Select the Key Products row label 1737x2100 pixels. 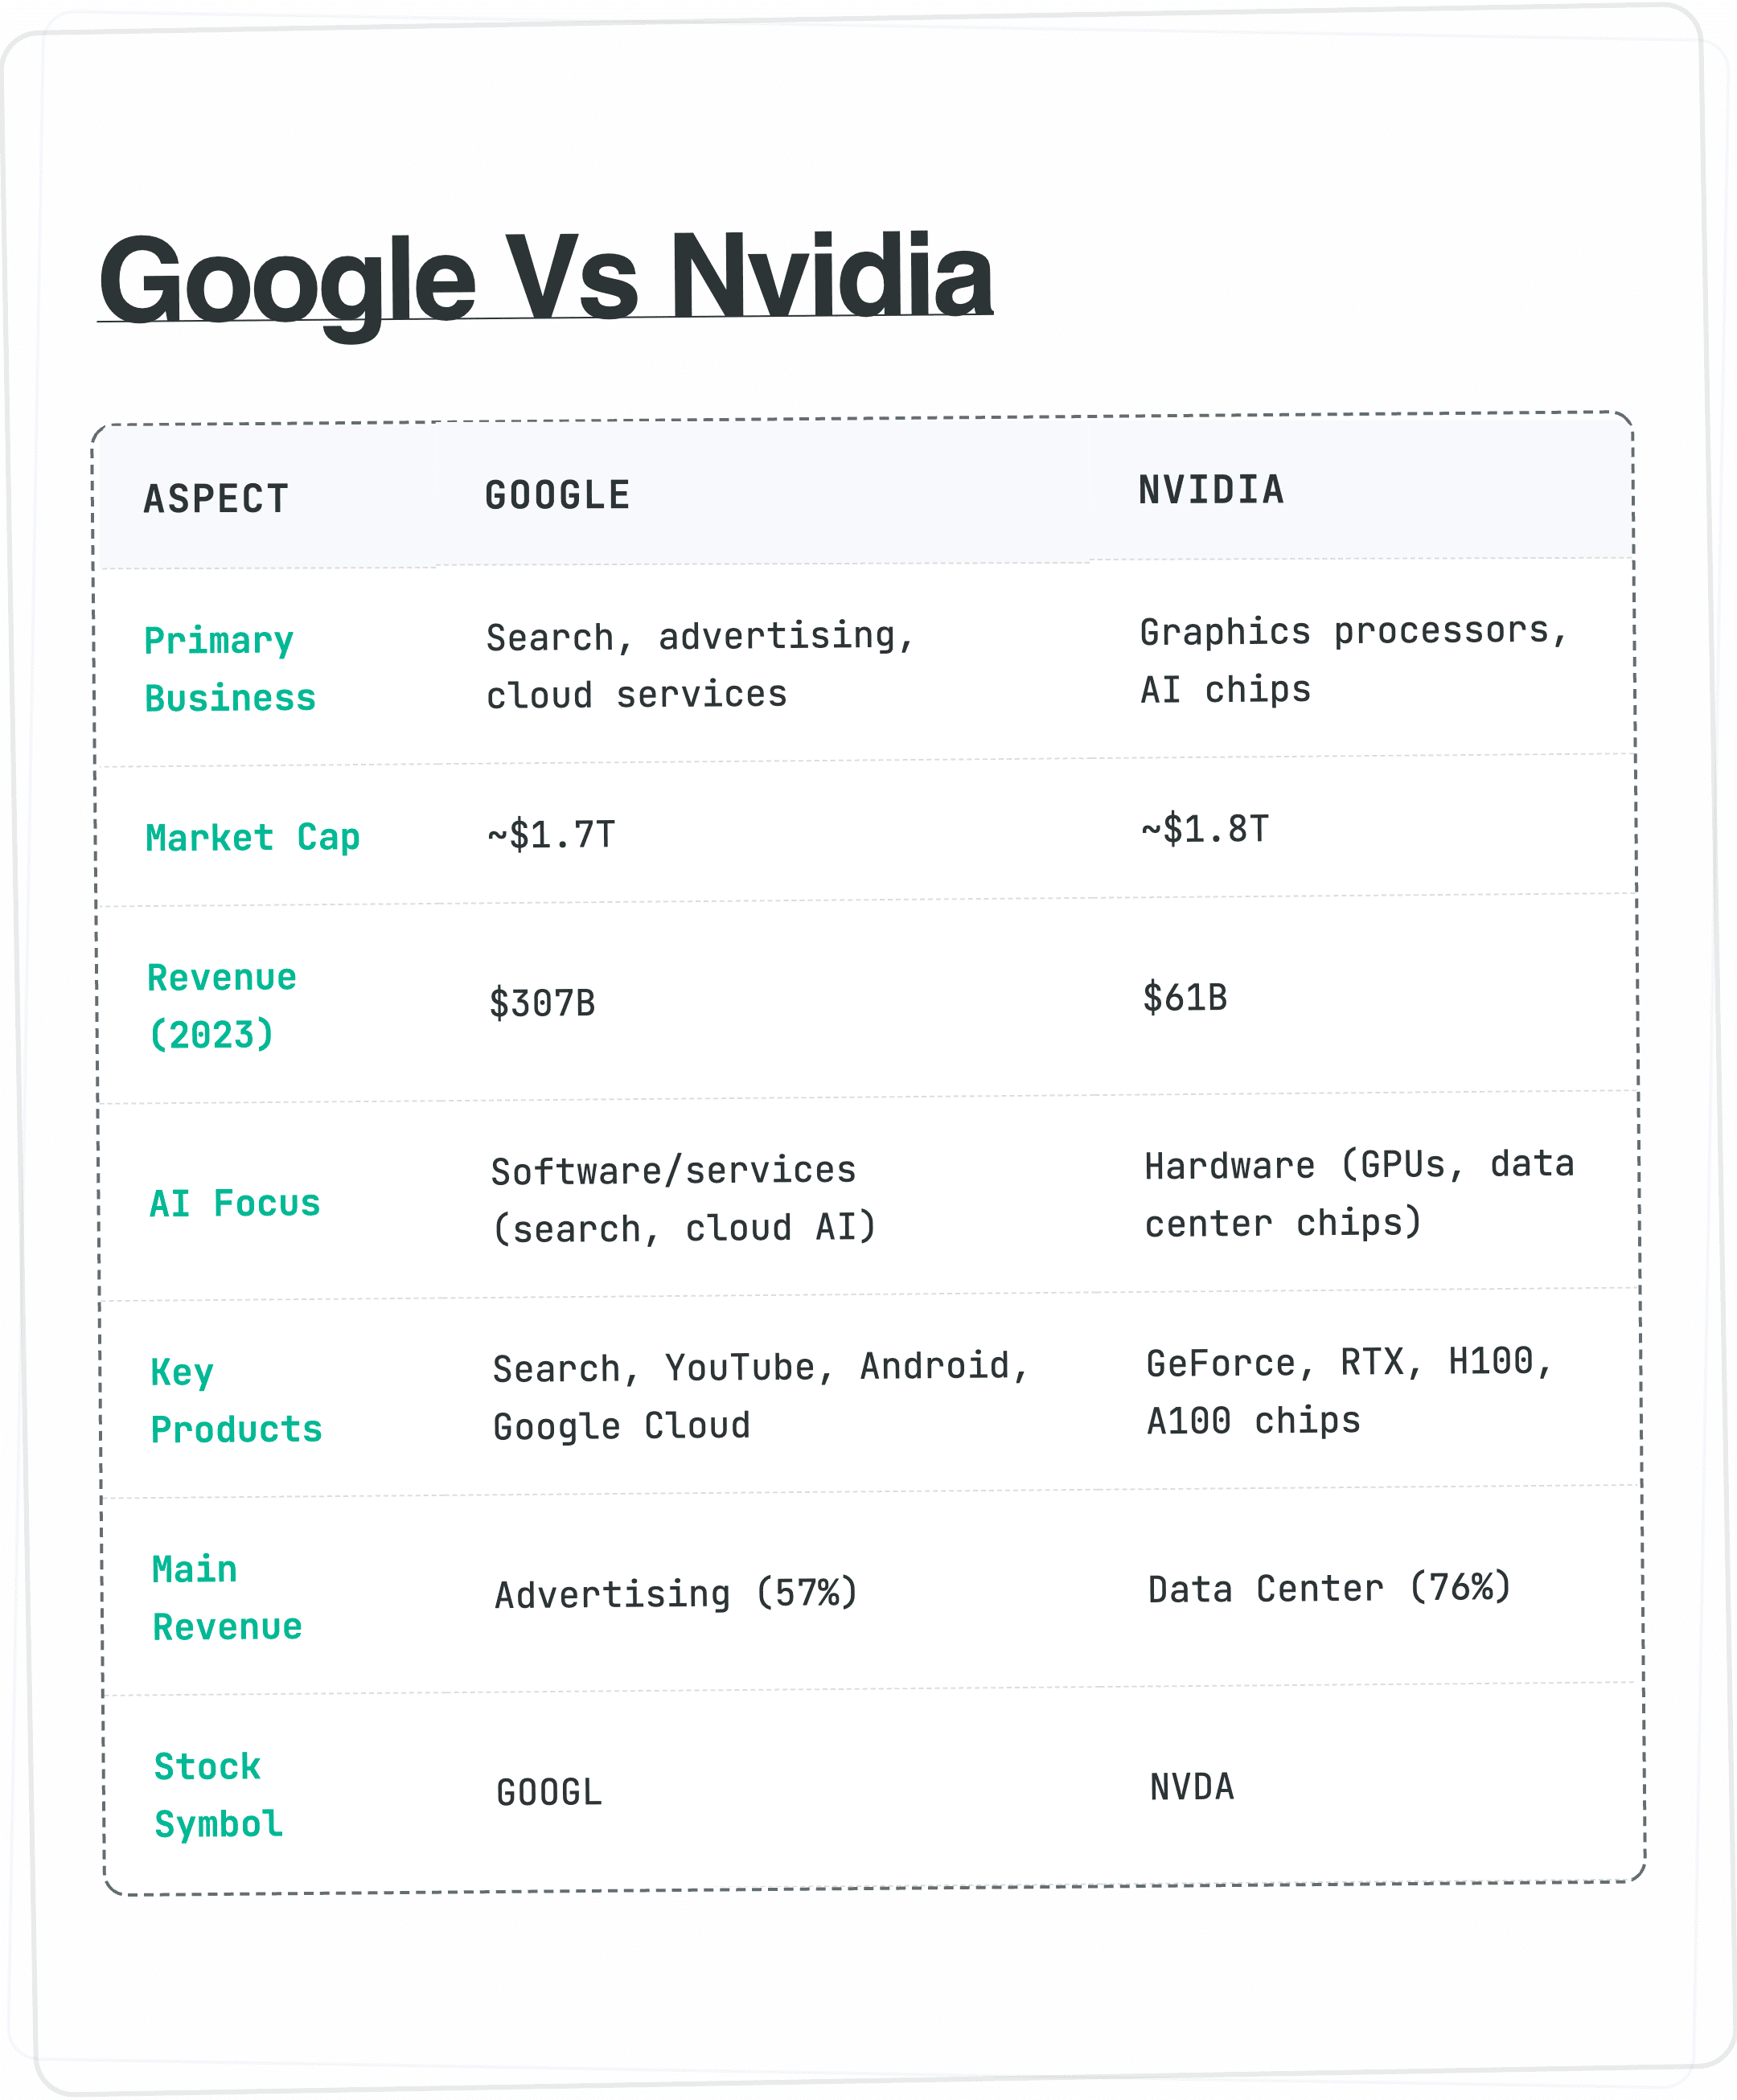(237, 1401)
